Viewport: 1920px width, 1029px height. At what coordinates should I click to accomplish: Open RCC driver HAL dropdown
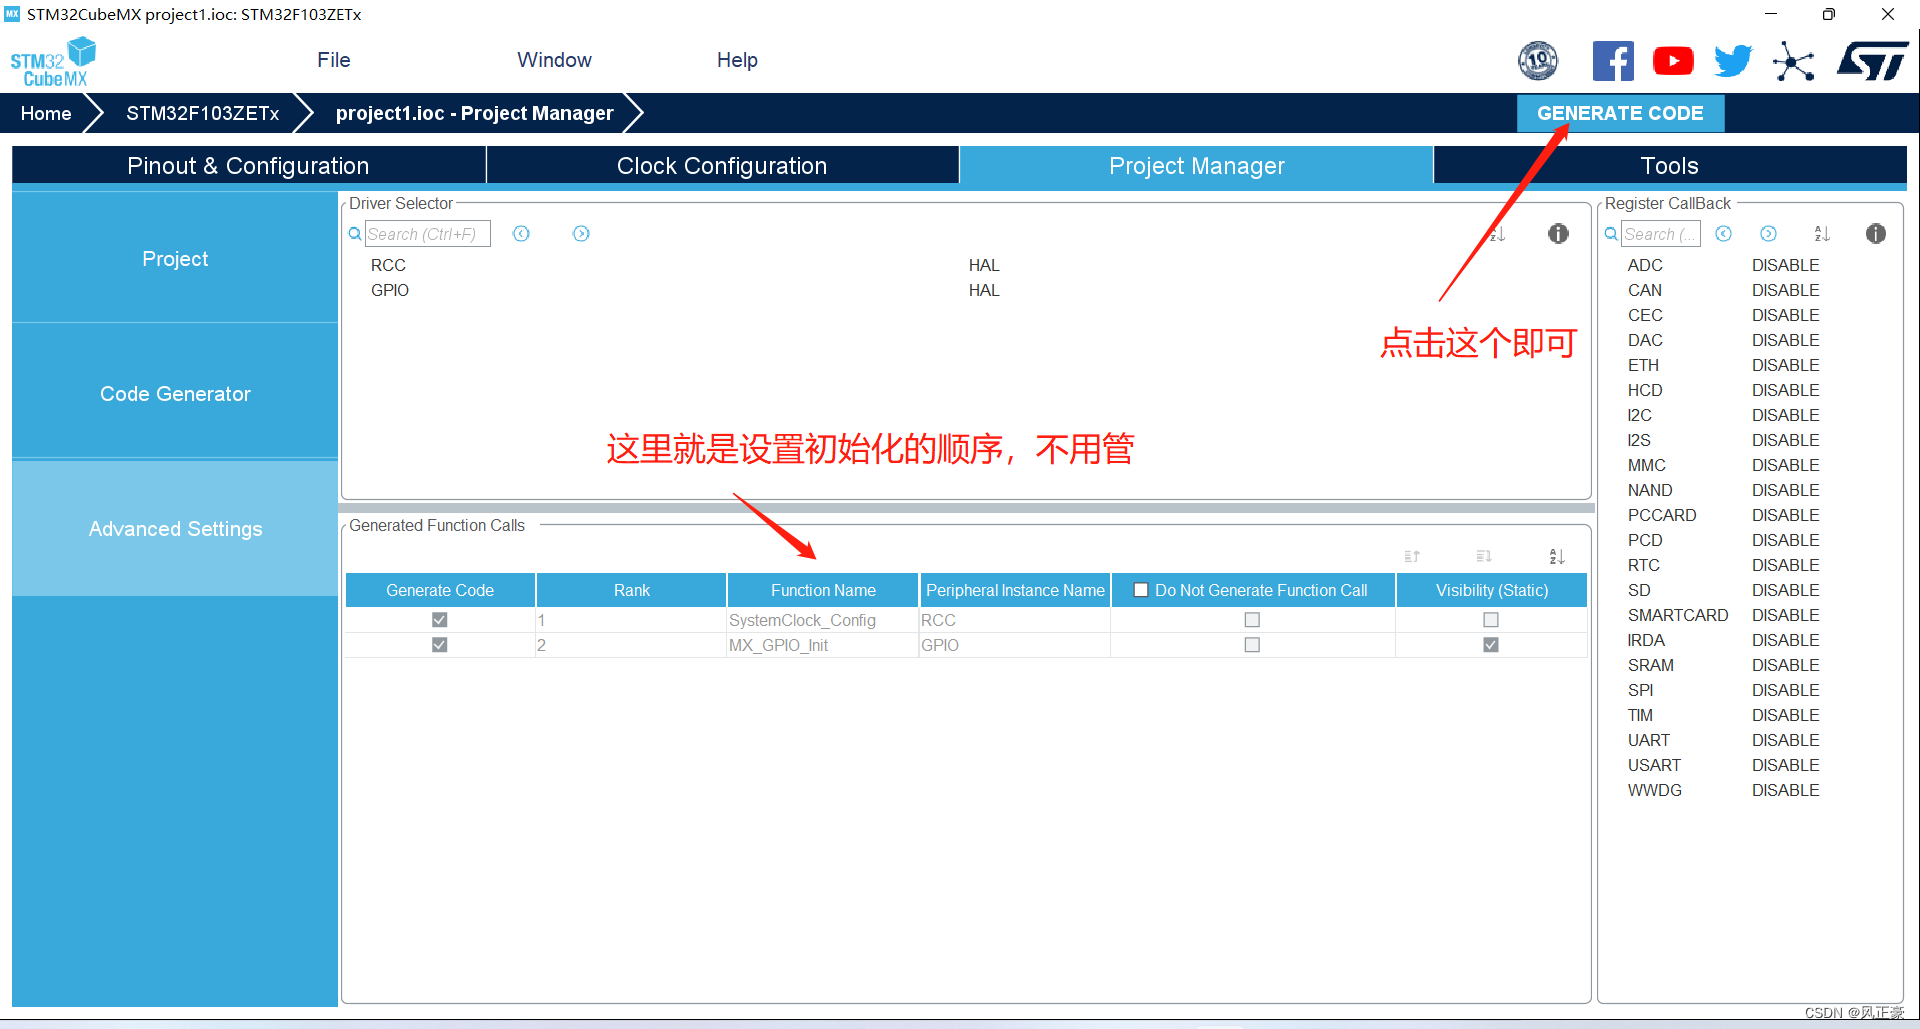[x=984, y=265]
